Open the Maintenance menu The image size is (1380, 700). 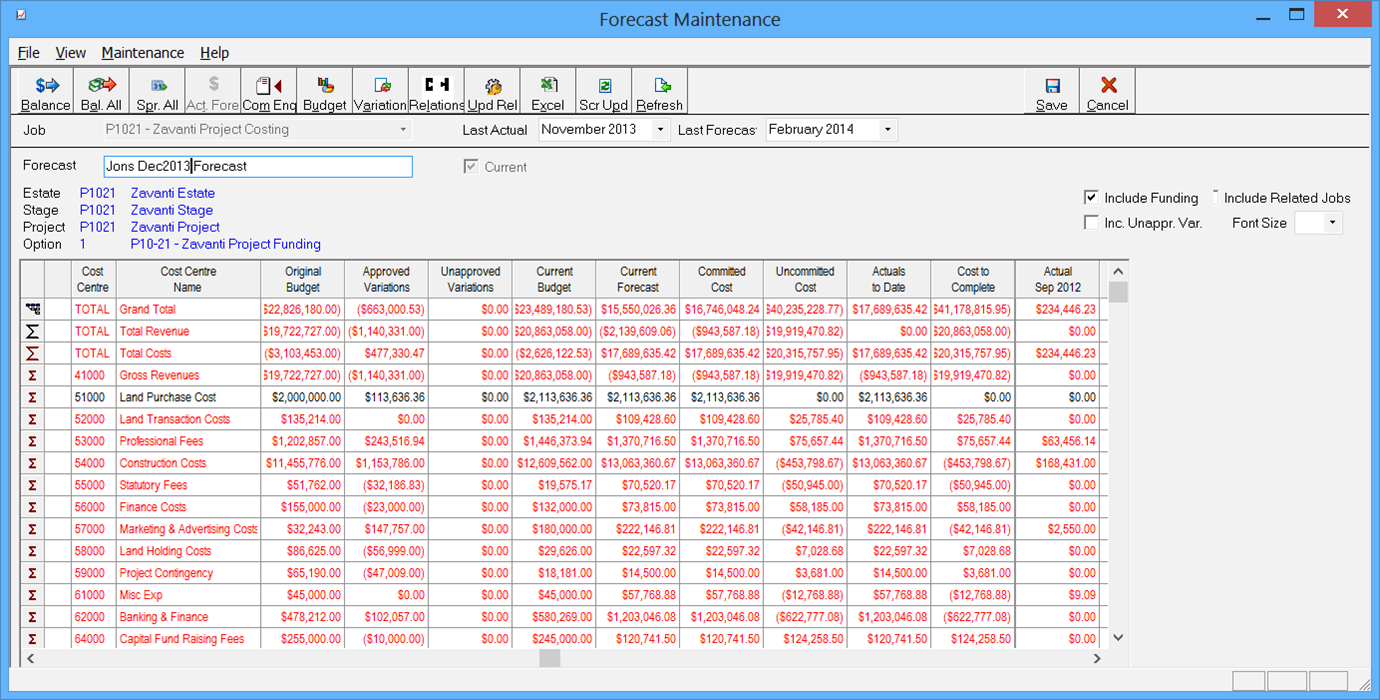143,52
